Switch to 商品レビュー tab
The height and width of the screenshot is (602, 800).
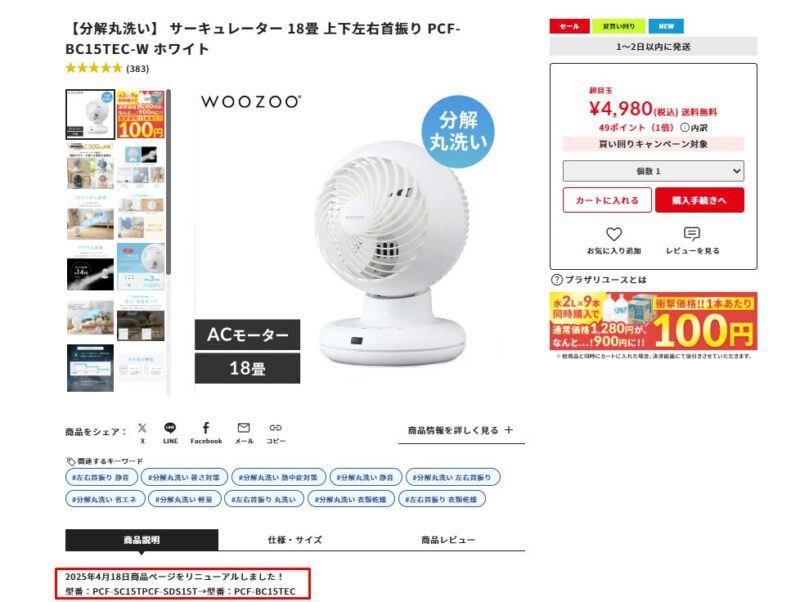tap(448, 540)
